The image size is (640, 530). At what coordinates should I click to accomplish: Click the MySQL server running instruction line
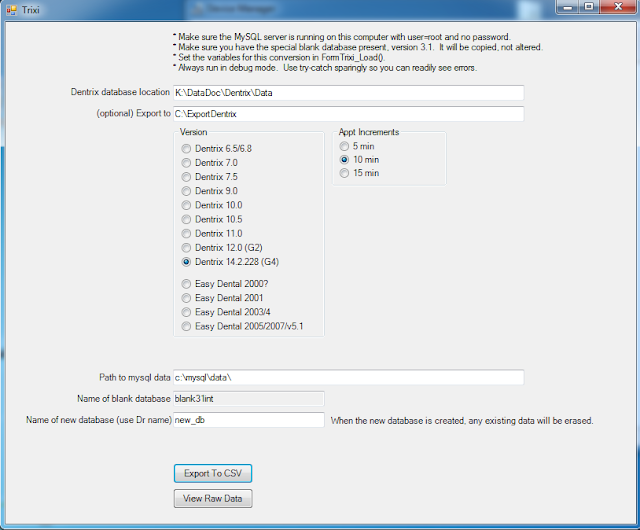point(342,37)
